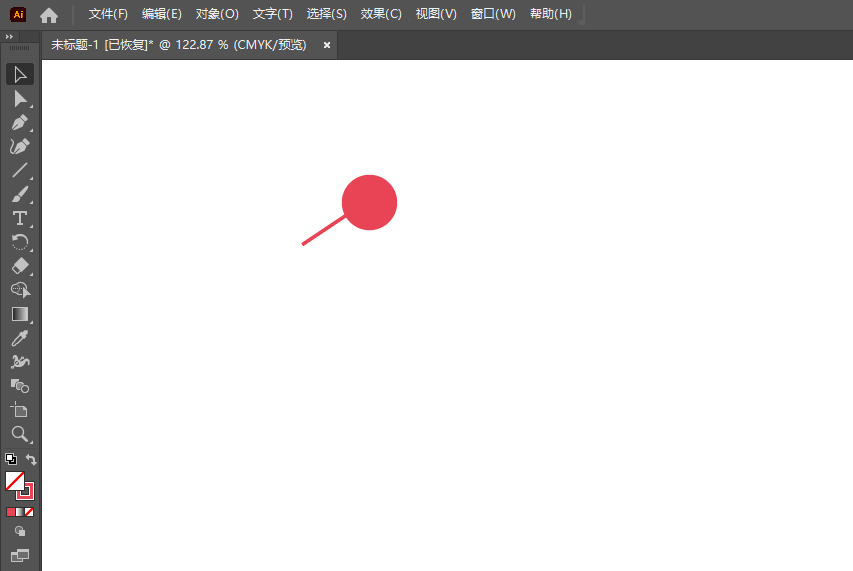Open the 对象(O) menu
This screenshot has height=571, width=853.
coord(217,14)
